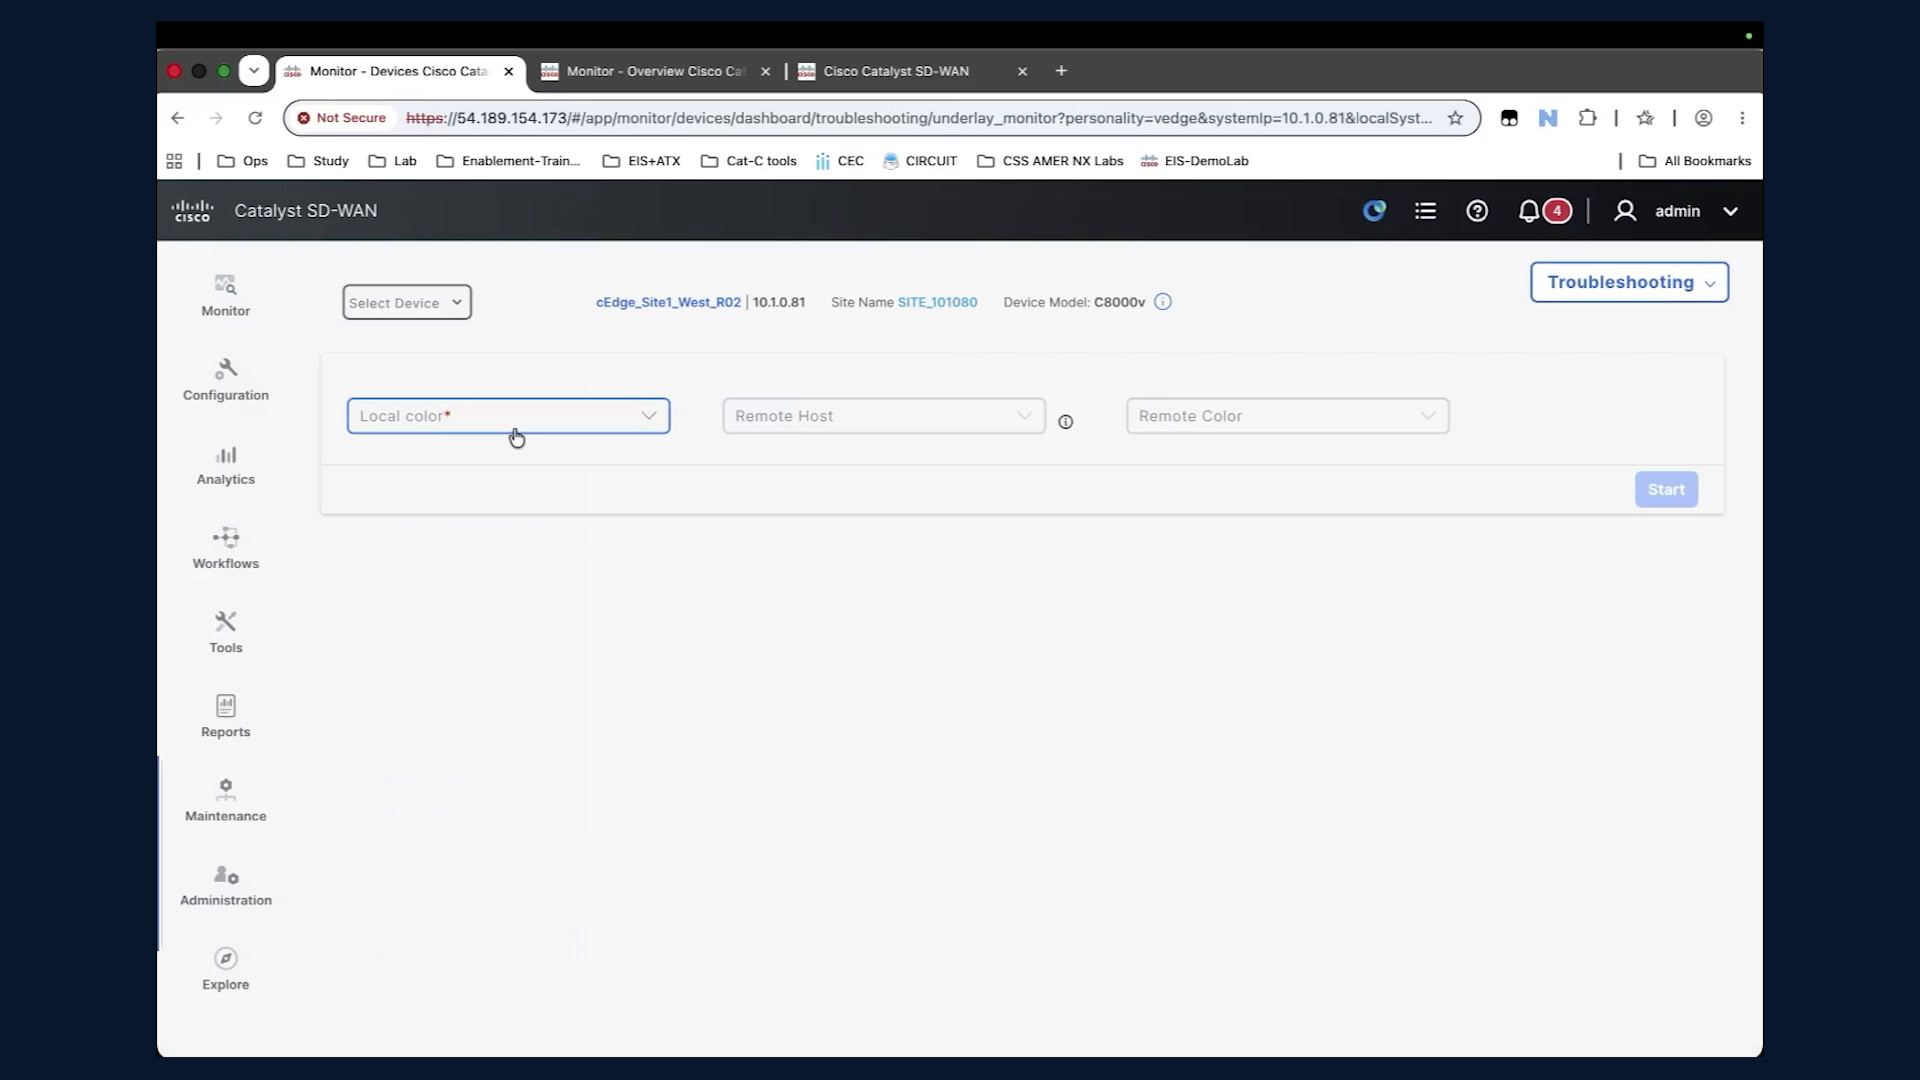Click the notifications bell icon
This screenshot has width=1920, height=1080.
click(x=1528, y=211)
